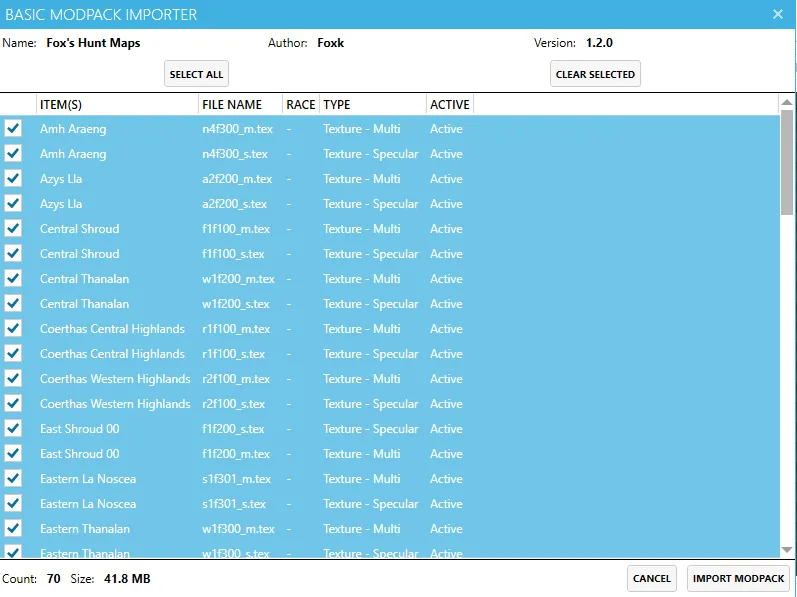797x597 pixels.
Task: Toggle the Coerthas Western Highlands r2f100_m.tex checkbox
Action: (x=13, y=379)
